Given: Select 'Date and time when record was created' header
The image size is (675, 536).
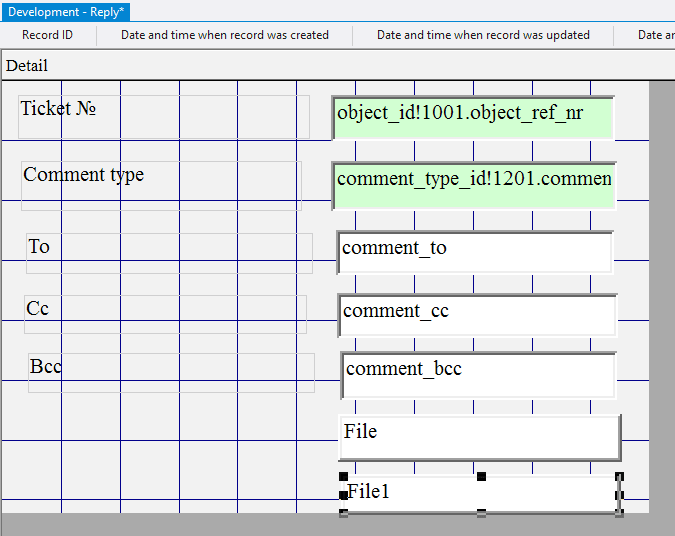Looking at the screenshot, I should coord(225,35).
